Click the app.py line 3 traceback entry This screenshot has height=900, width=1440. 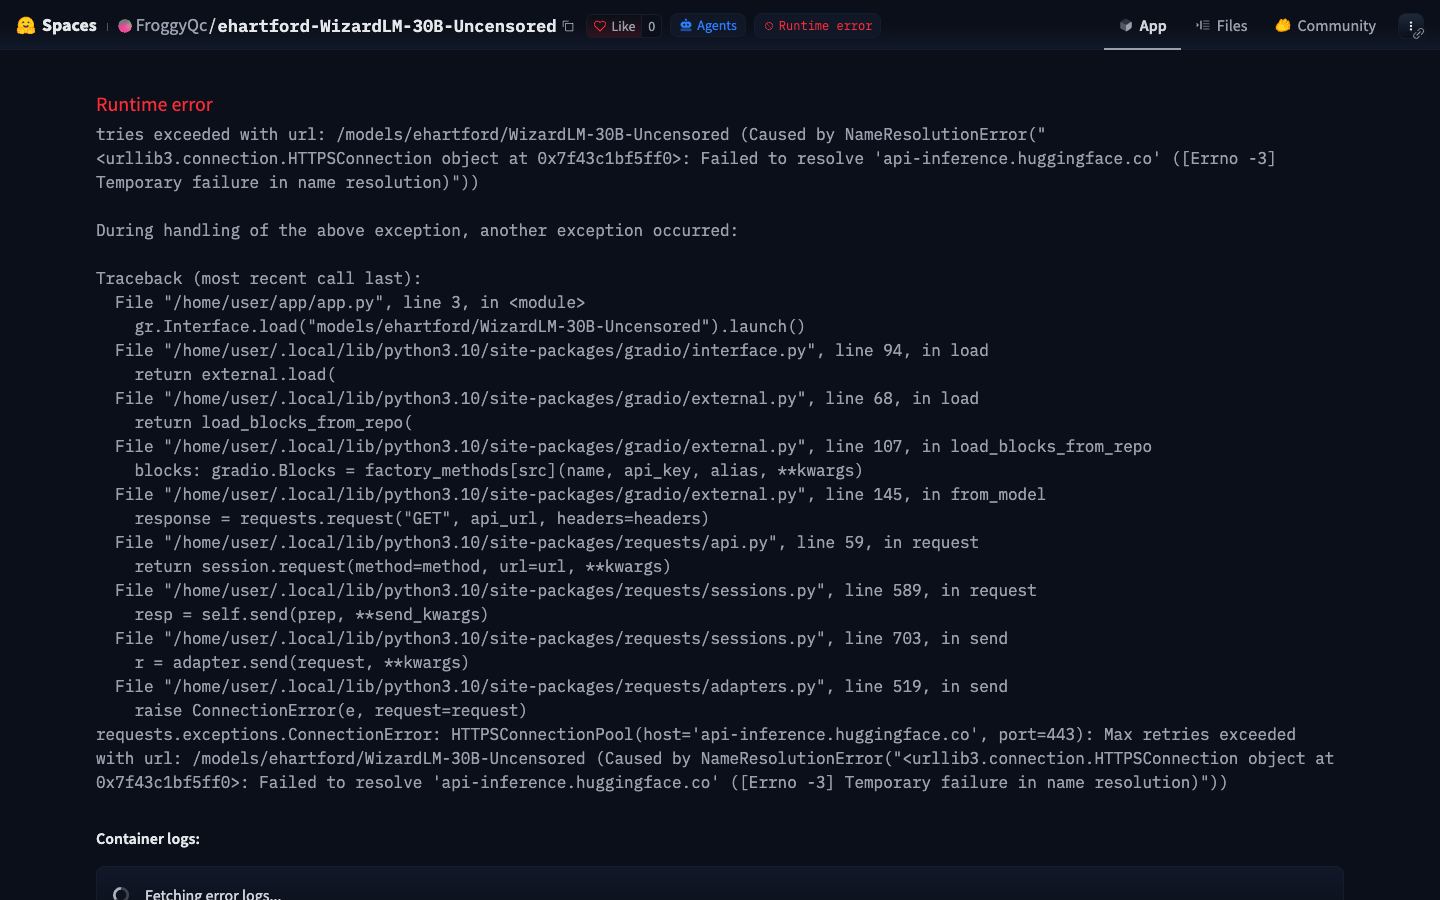click(350, 302)
